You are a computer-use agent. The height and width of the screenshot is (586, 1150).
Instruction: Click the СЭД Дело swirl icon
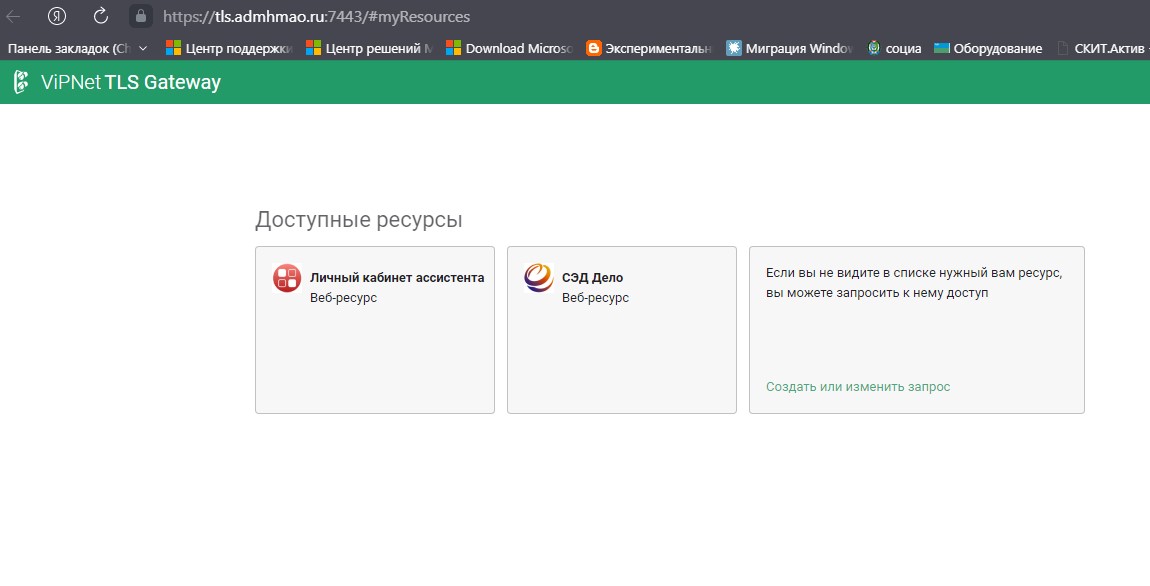539,279
